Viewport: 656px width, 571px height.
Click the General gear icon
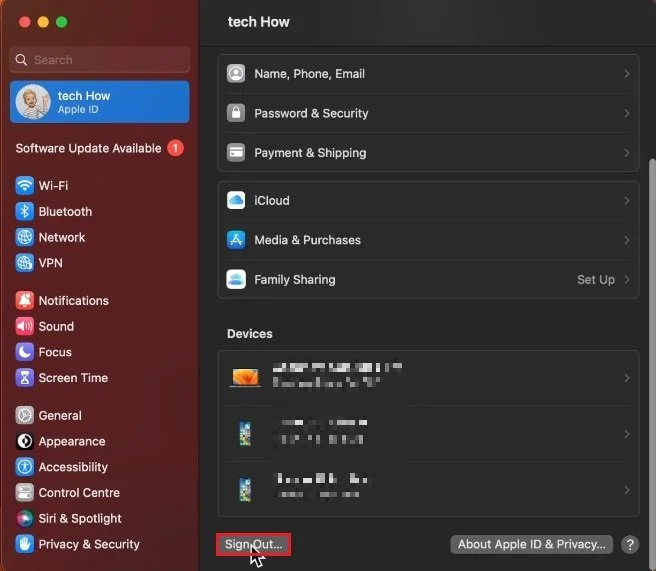(x=25, y=415)
